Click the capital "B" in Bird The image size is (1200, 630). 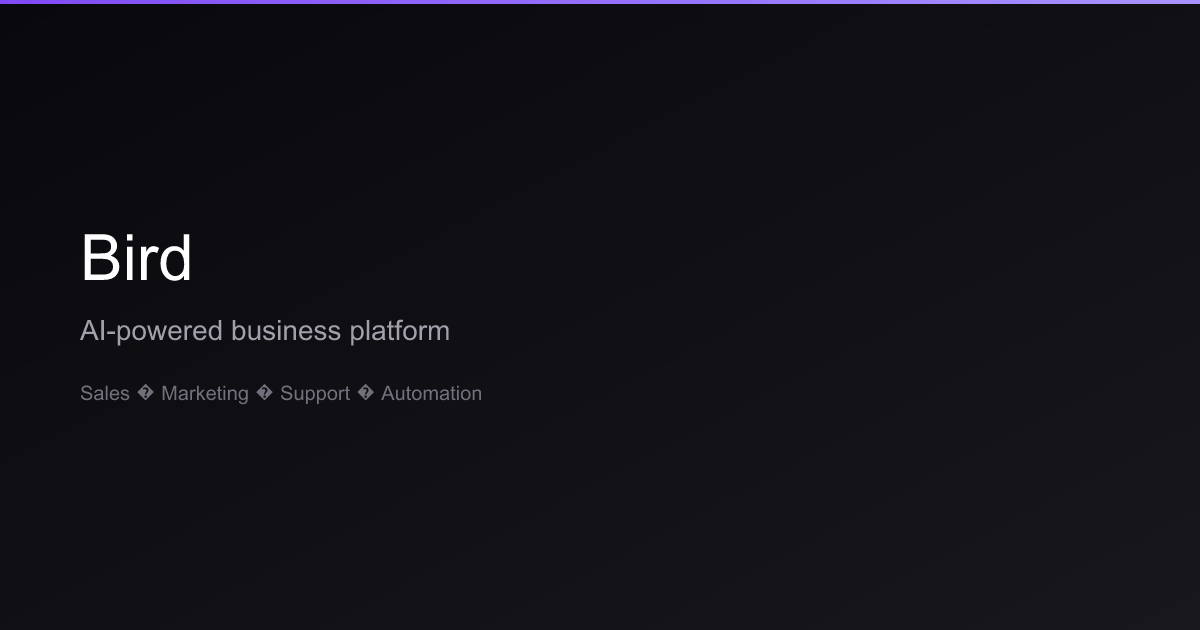[x=100, y=258]
